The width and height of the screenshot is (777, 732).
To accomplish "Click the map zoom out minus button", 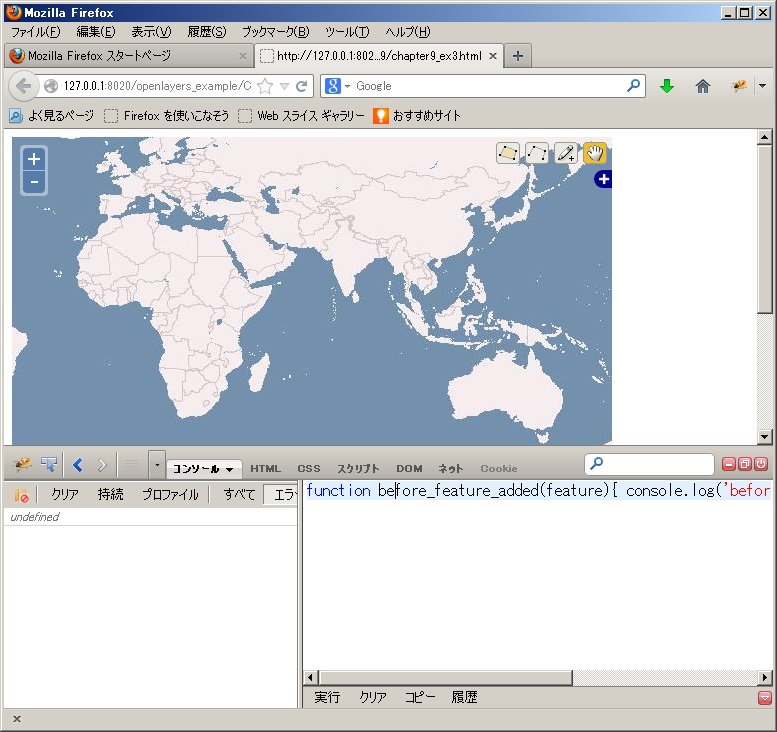I will 34,182.
